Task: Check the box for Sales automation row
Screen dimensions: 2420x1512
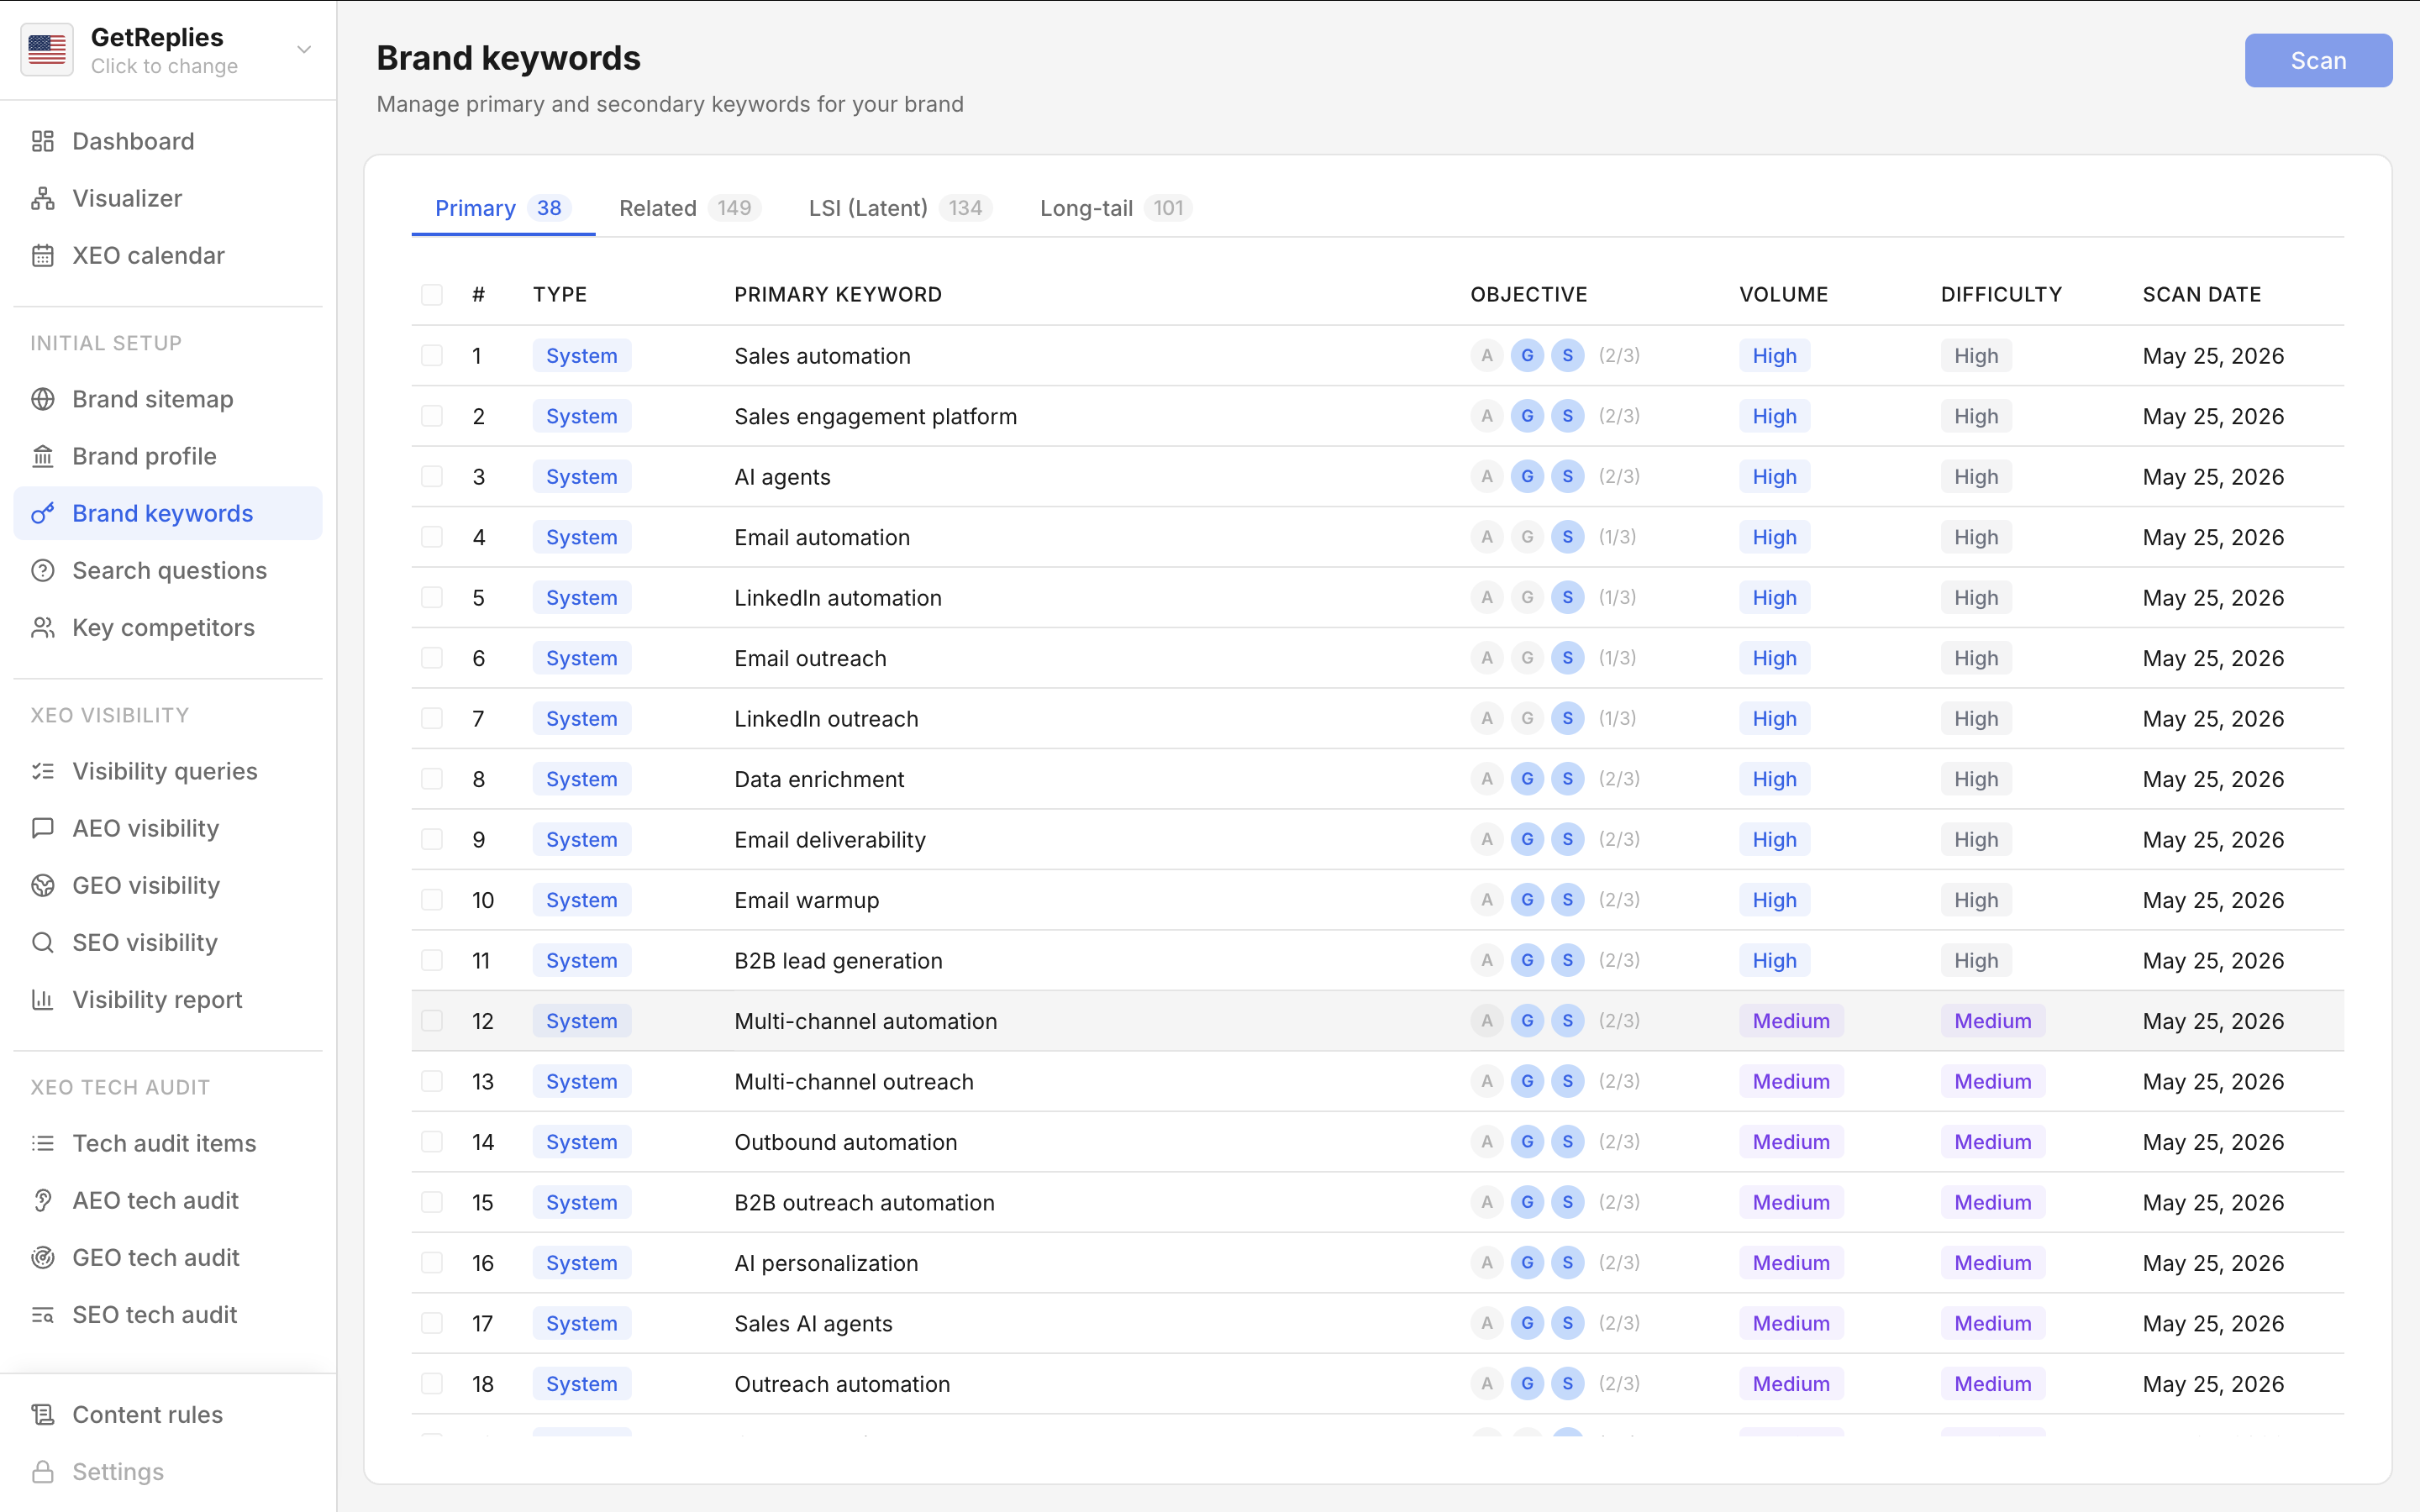Action: click(x=432, y=355)
